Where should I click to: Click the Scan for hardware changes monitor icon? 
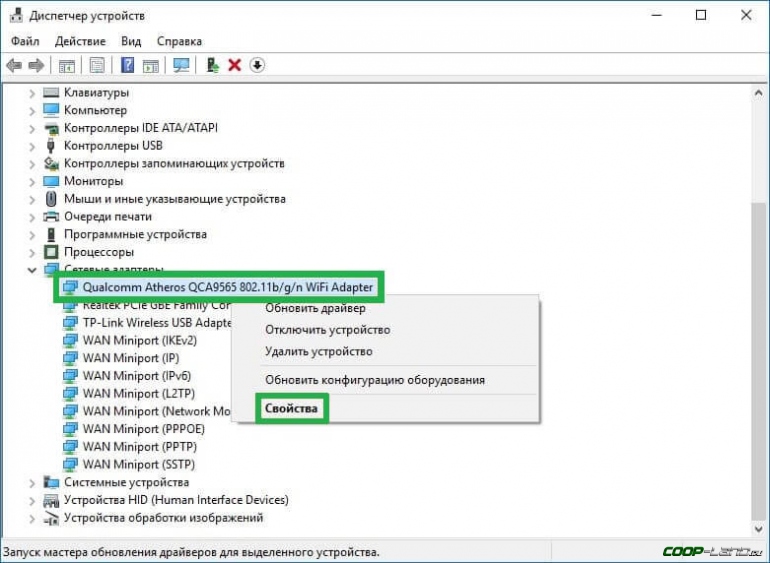[181, 65]
